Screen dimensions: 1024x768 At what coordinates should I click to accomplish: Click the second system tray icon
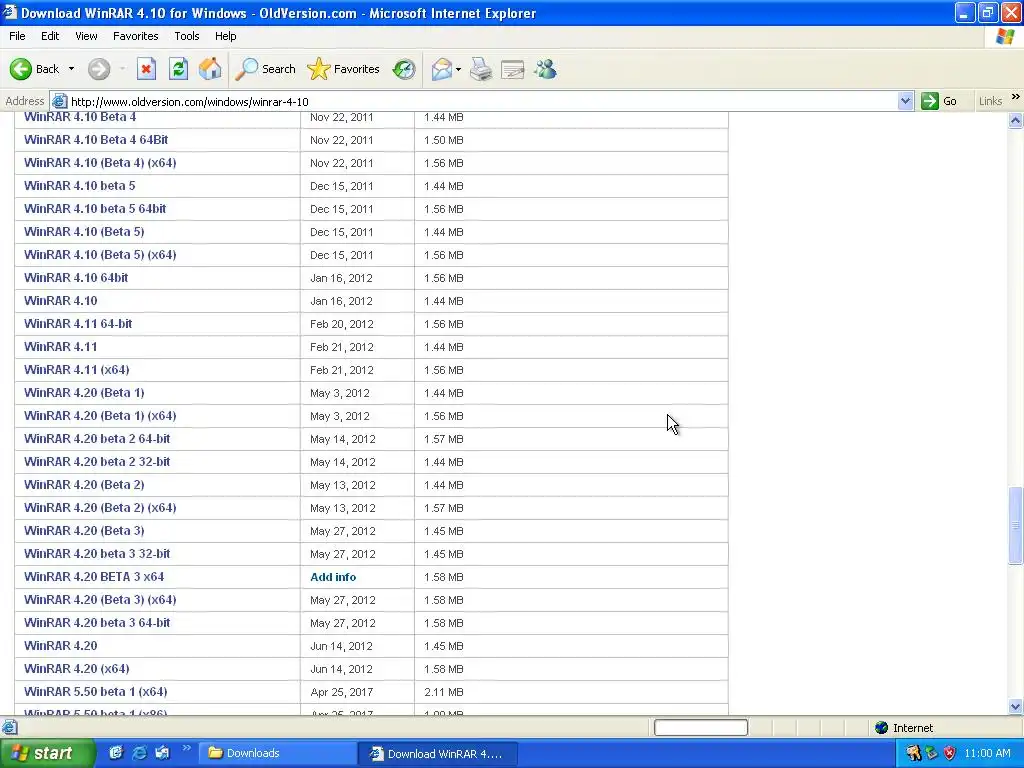pyautogui.click(x=932, y=753)
